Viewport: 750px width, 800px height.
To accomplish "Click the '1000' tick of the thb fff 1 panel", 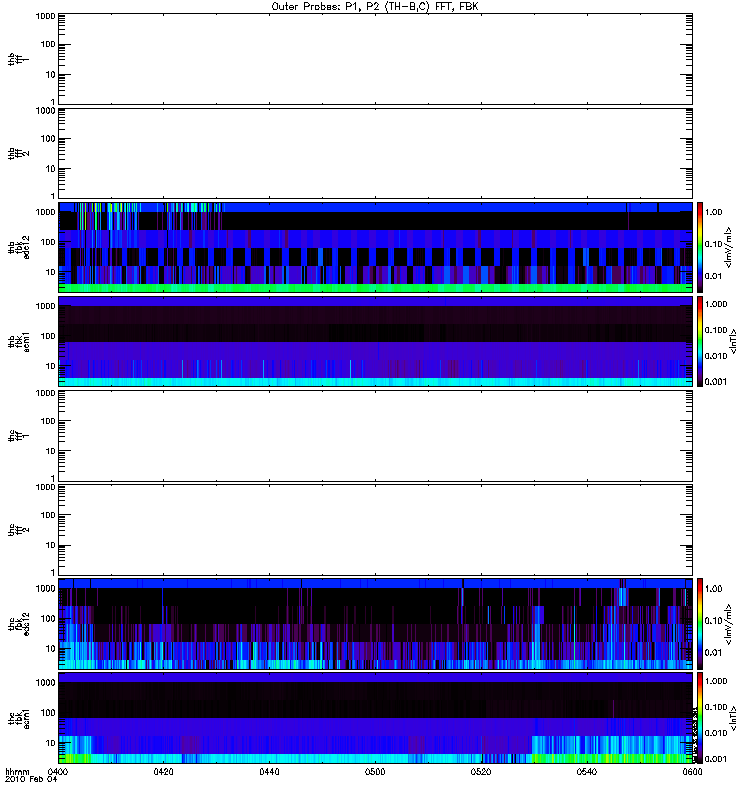I will pos(45,16).
